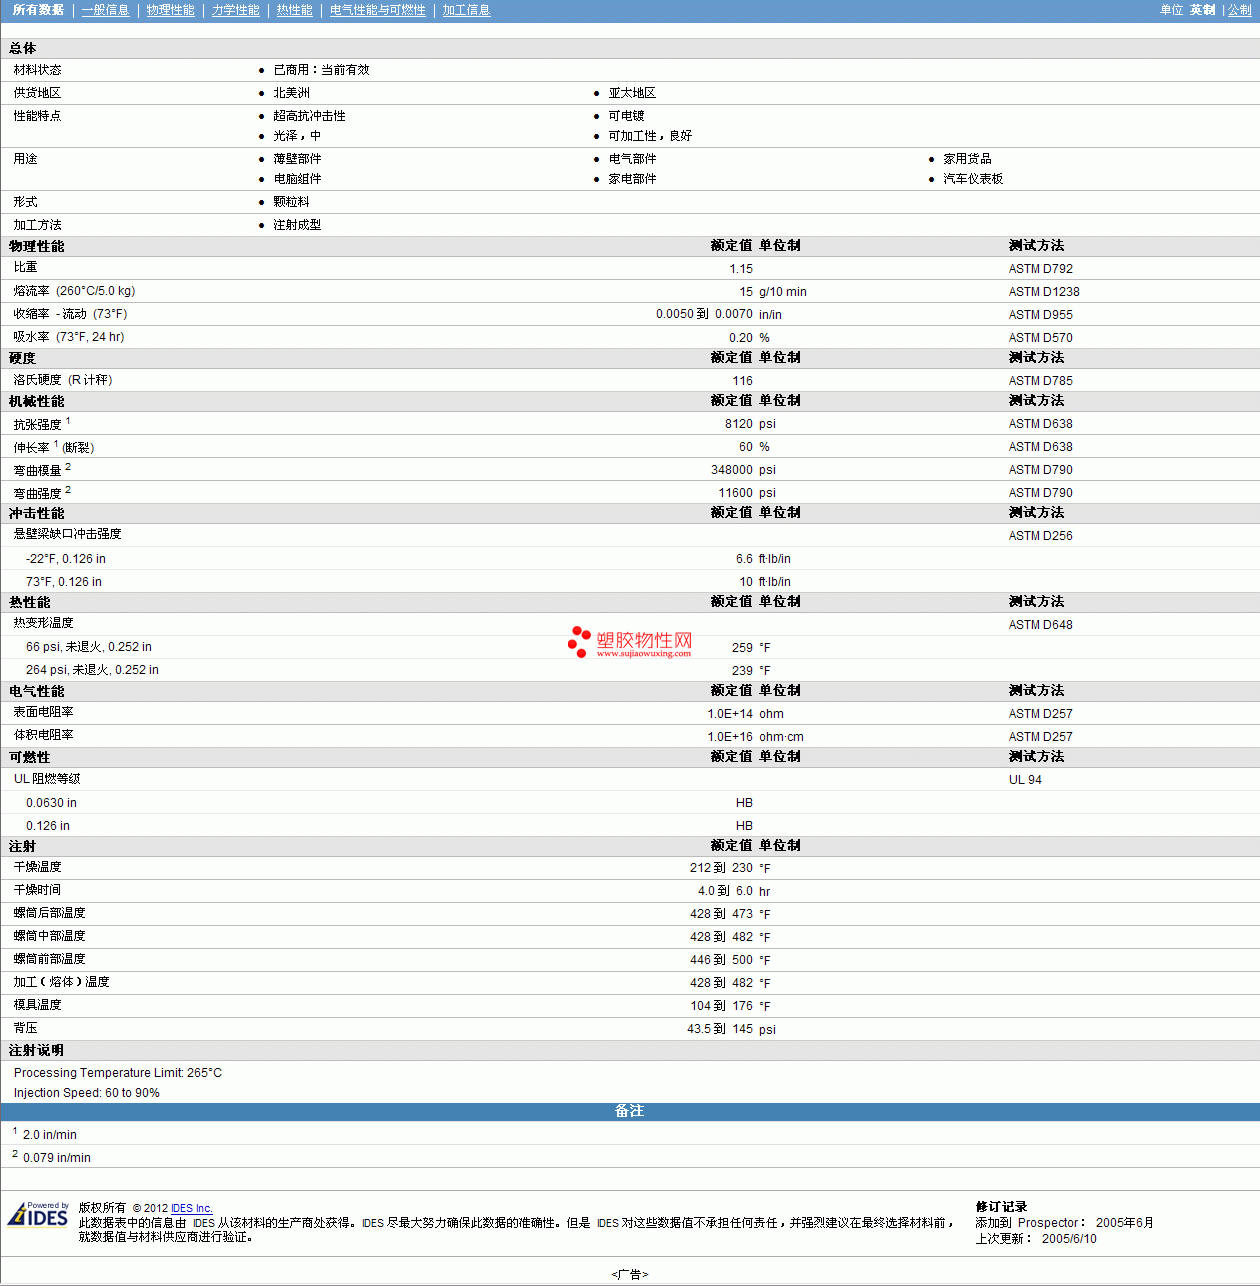Switch units to 公制
Screen dimensions: 1260x1286
point(1239,10)
